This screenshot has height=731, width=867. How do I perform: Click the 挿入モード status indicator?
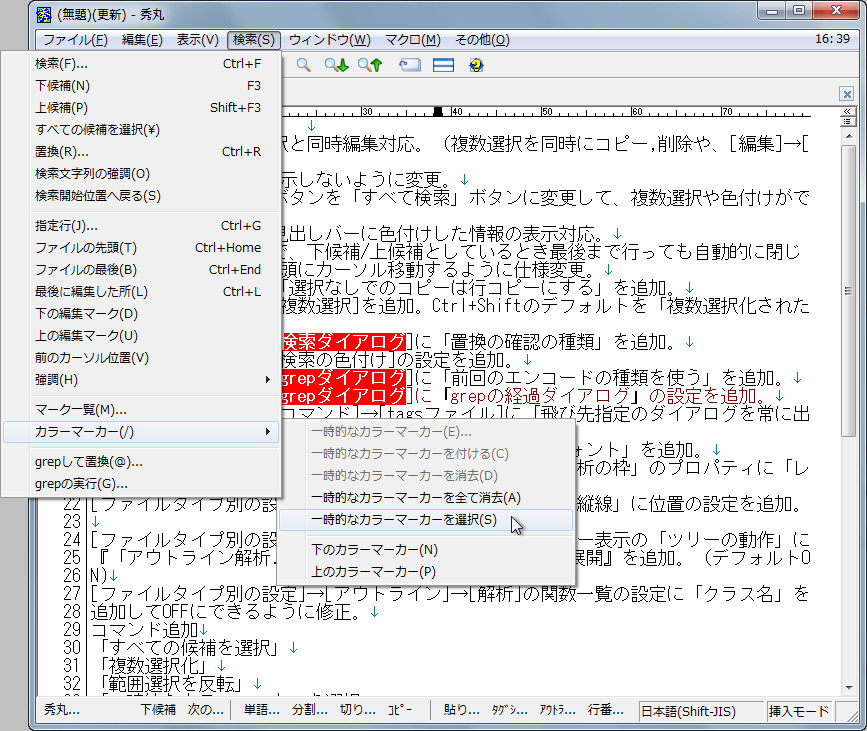(800, 711)
